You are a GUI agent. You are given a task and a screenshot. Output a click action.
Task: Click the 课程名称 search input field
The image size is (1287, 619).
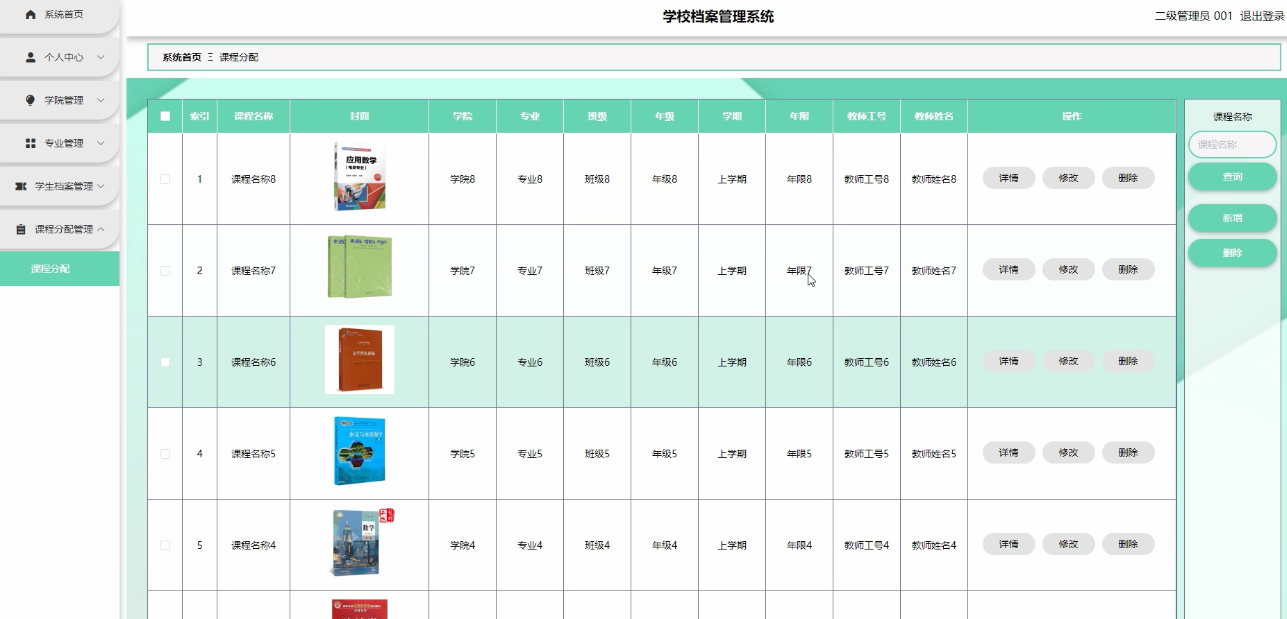click(x=1232, y=145)
